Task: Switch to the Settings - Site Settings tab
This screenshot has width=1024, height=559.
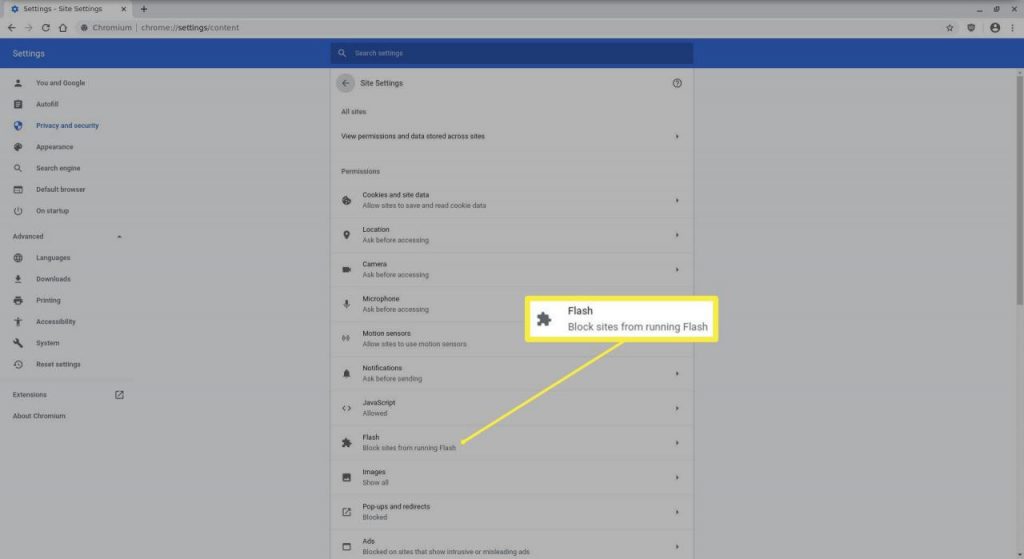Action: coord(67,9)
